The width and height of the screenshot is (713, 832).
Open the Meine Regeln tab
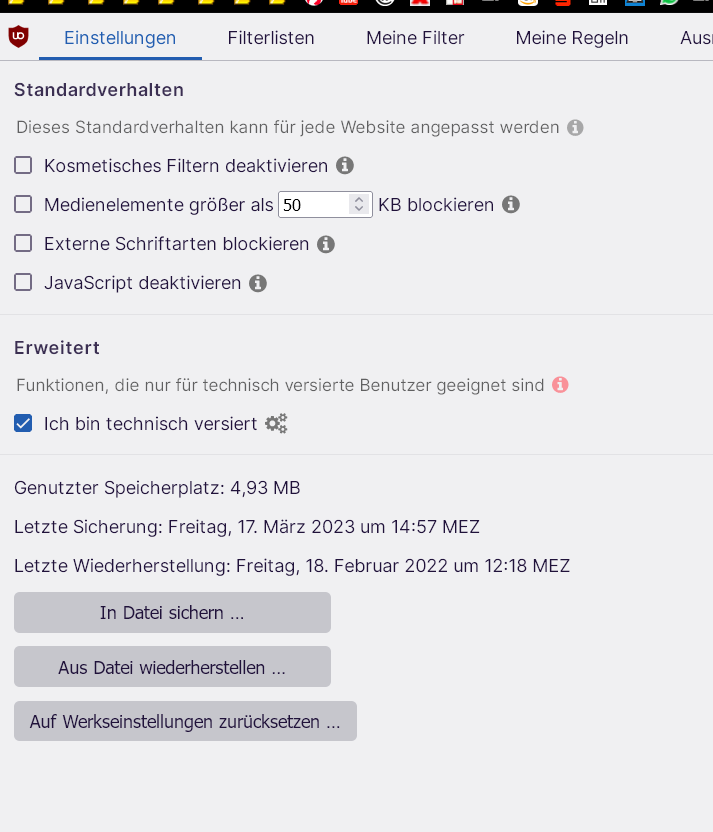point(572,38)
